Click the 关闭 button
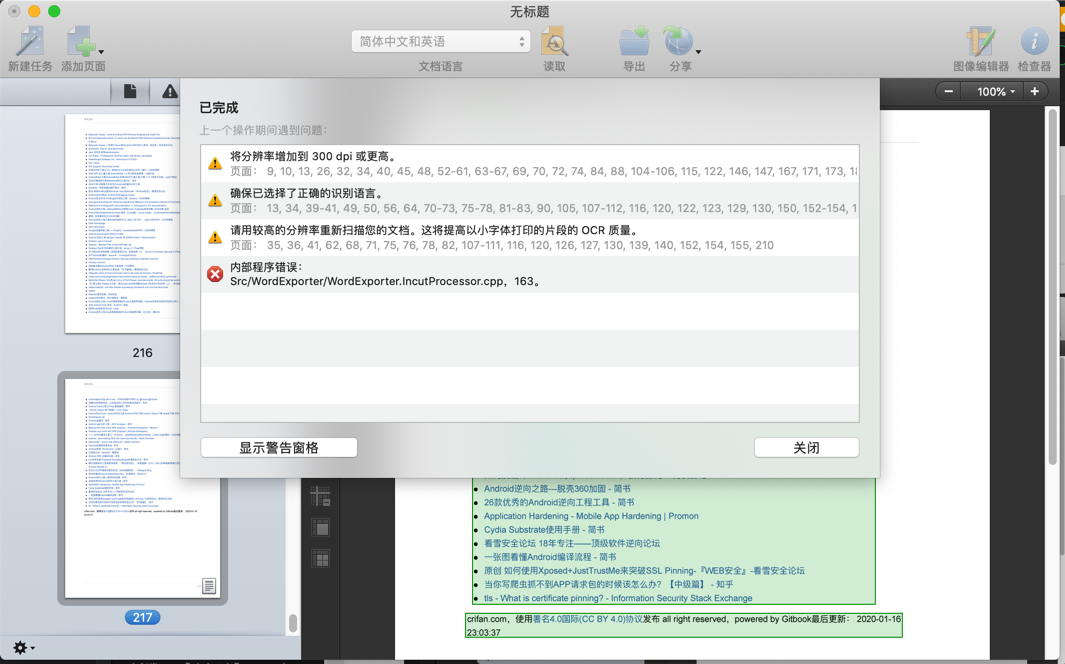The height and width of the screenshot is (664, 1065). [x=806, y=447]
